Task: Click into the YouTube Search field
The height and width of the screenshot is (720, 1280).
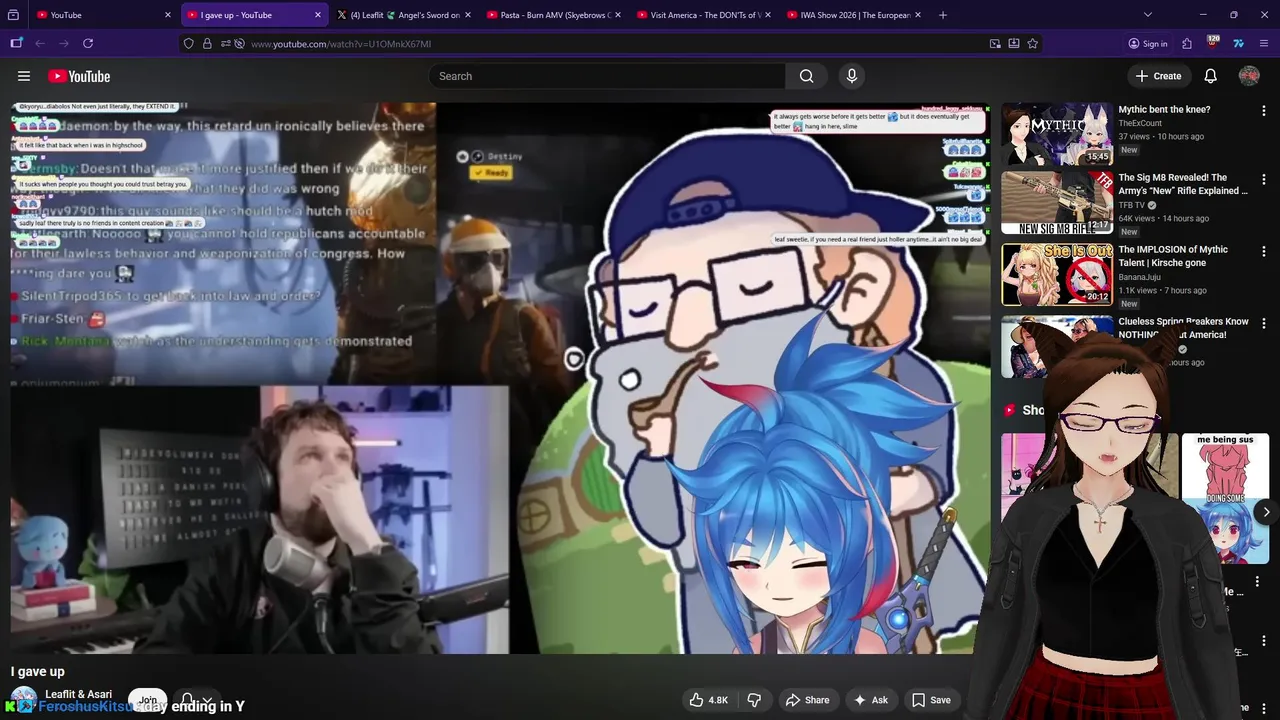Action: (608, 76)
